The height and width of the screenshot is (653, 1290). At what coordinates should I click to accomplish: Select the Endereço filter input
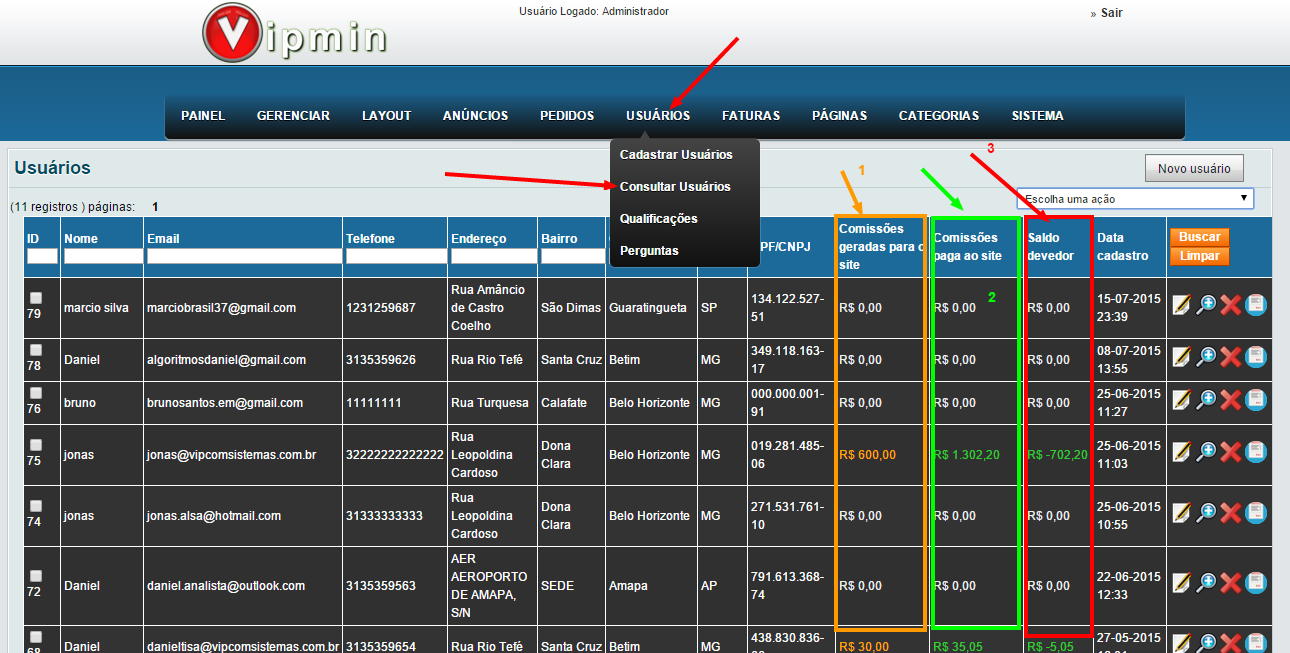(493, 256)
